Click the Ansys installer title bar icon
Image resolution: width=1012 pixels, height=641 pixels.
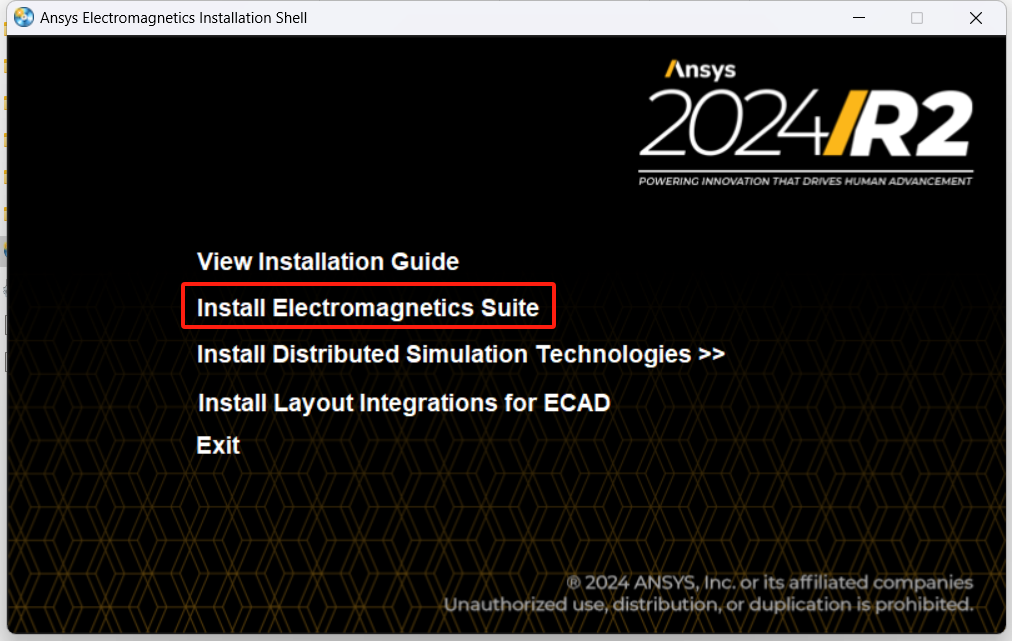tap(24, 17)
